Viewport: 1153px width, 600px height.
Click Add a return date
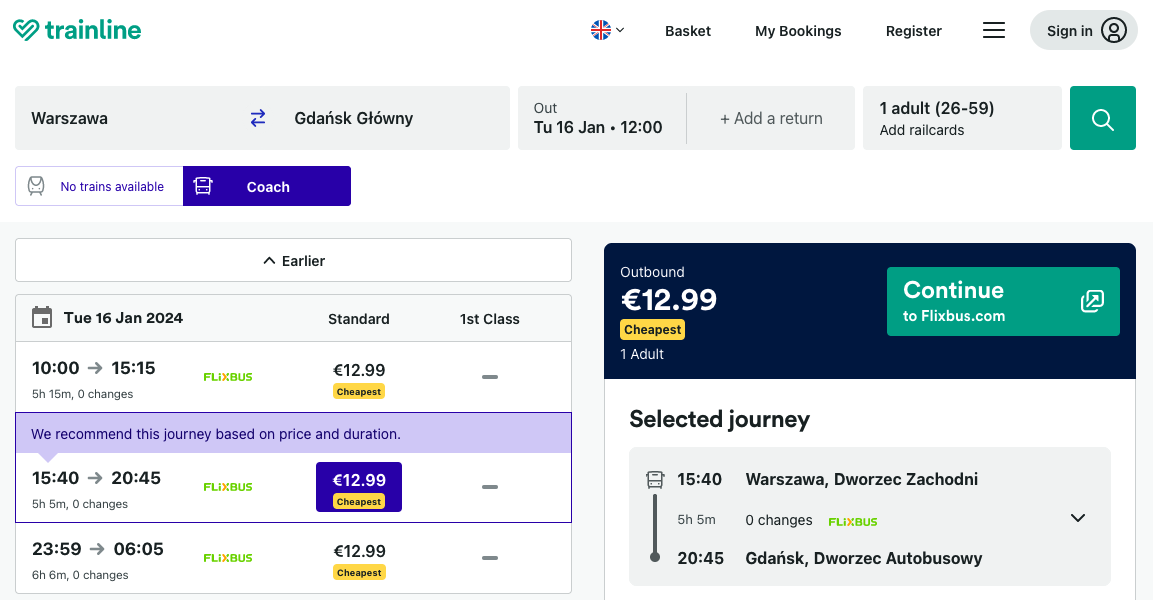click(x=771, y=118)
